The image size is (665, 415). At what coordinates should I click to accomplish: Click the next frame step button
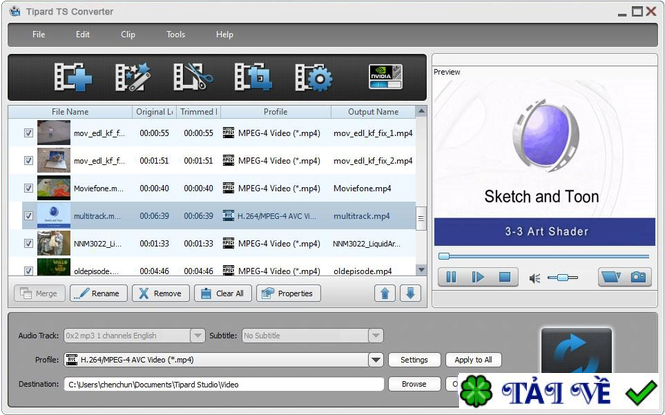[478, 277]
